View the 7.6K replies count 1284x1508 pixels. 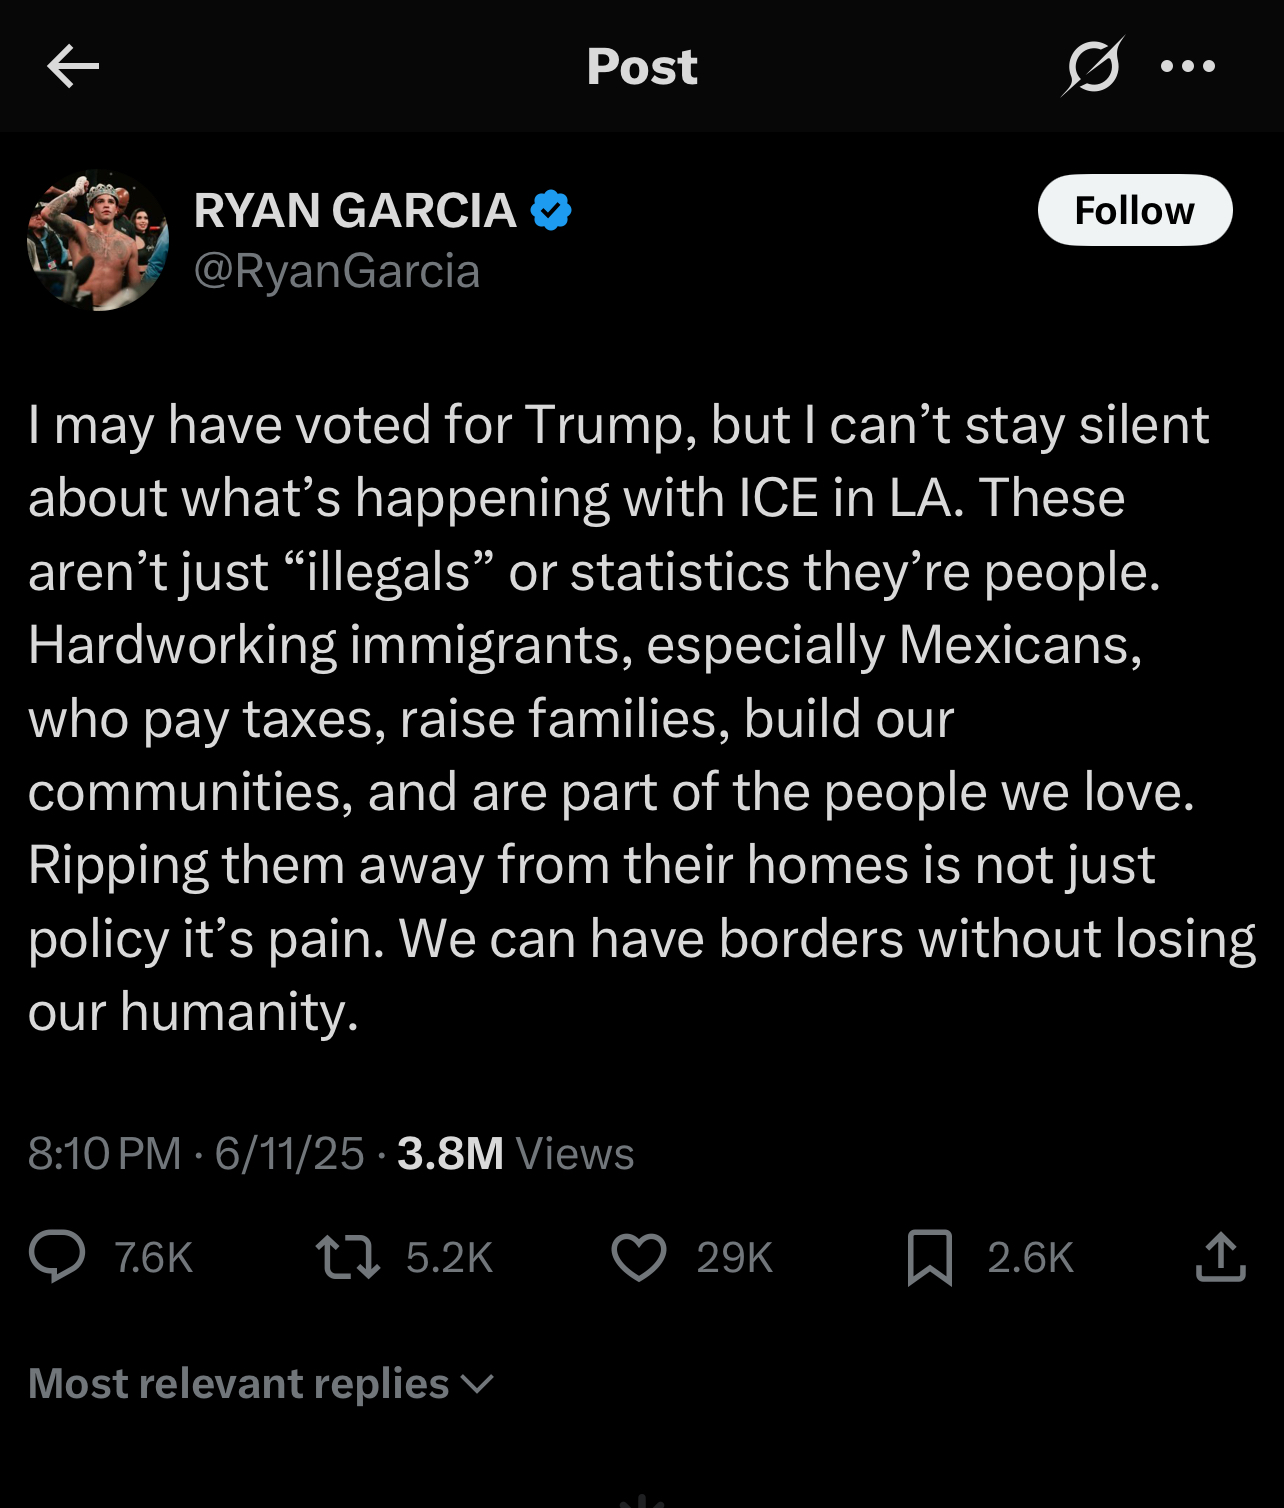point(153,1258)
